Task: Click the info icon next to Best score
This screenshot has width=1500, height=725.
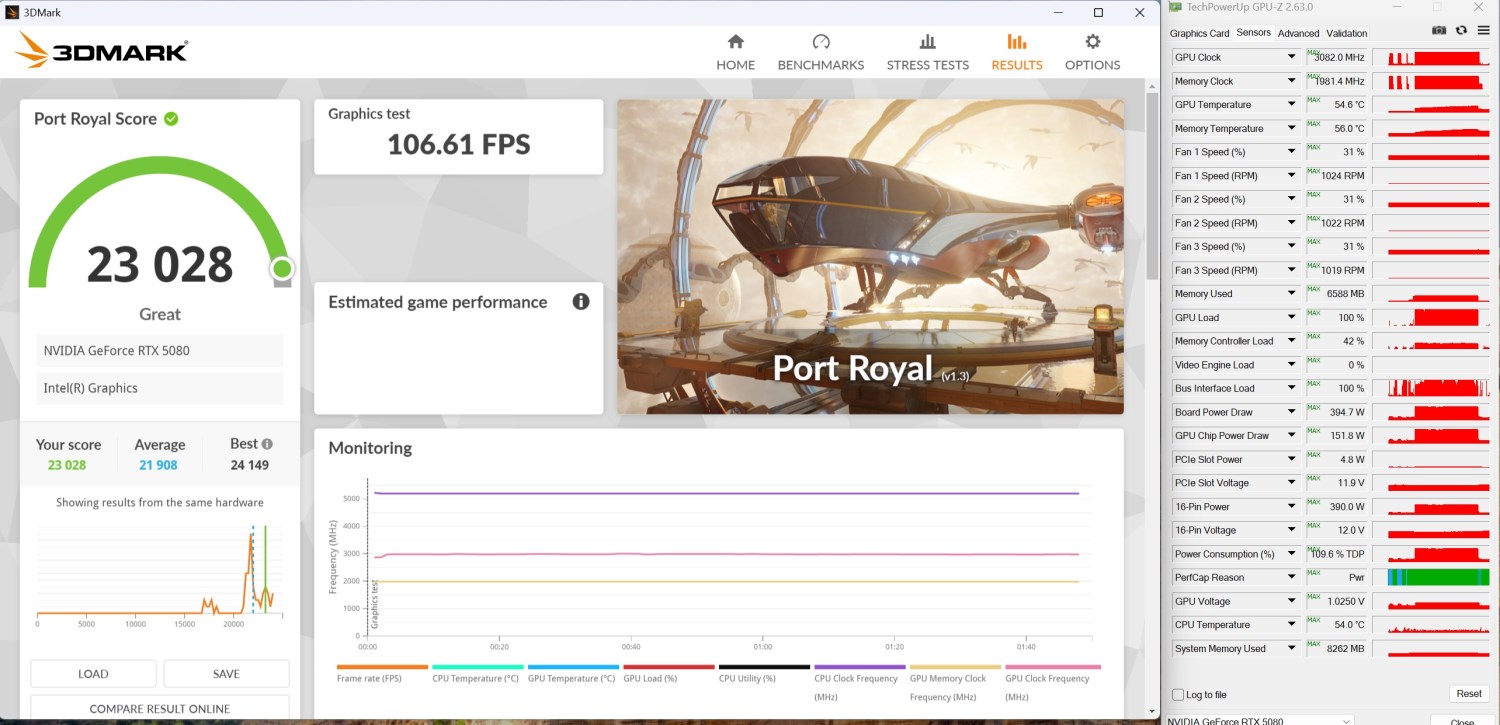Action: 267,444
